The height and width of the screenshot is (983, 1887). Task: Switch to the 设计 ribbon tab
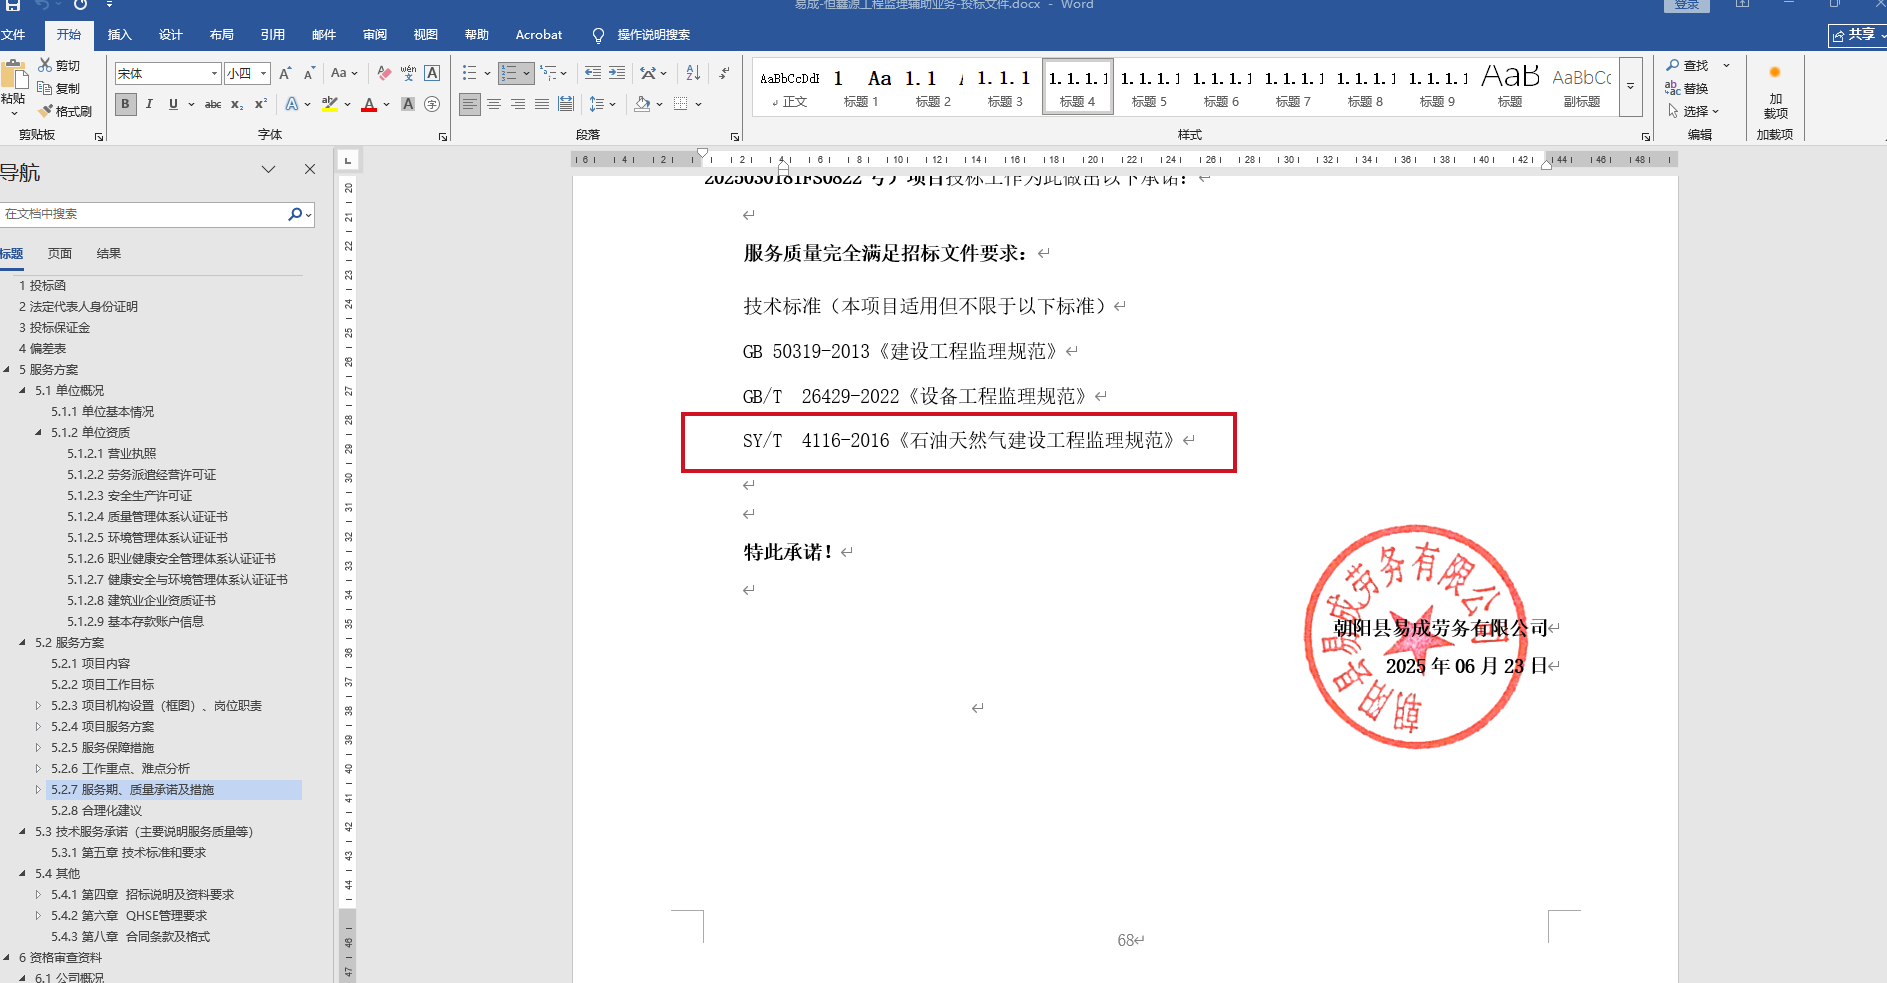(x=171, y=35)
